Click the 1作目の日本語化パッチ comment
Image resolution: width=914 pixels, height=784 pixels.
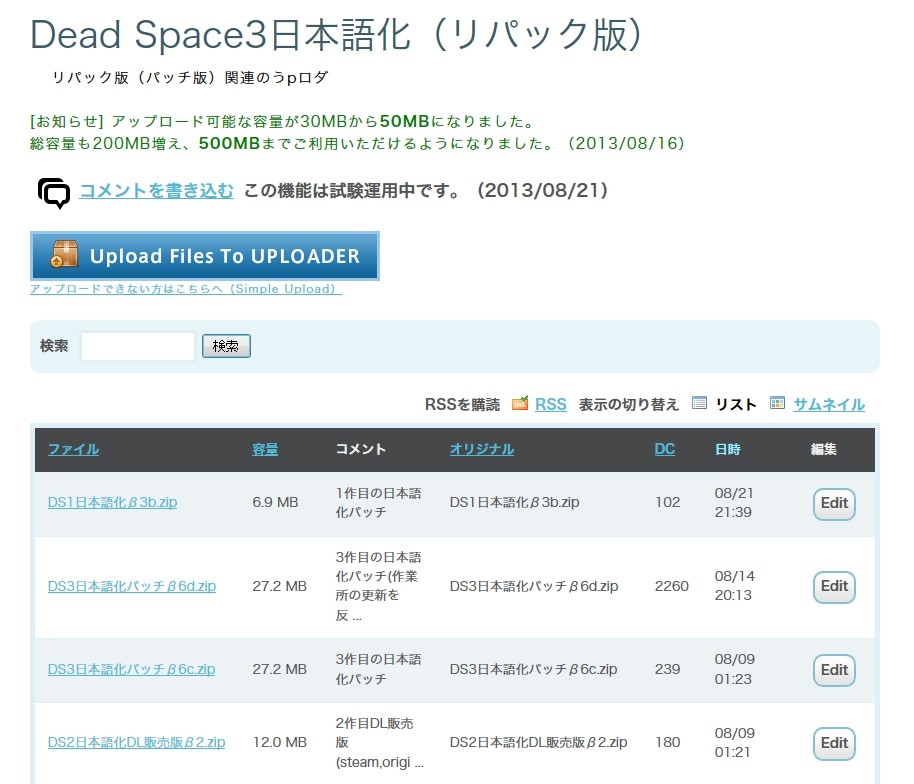(x=378, y=502)
